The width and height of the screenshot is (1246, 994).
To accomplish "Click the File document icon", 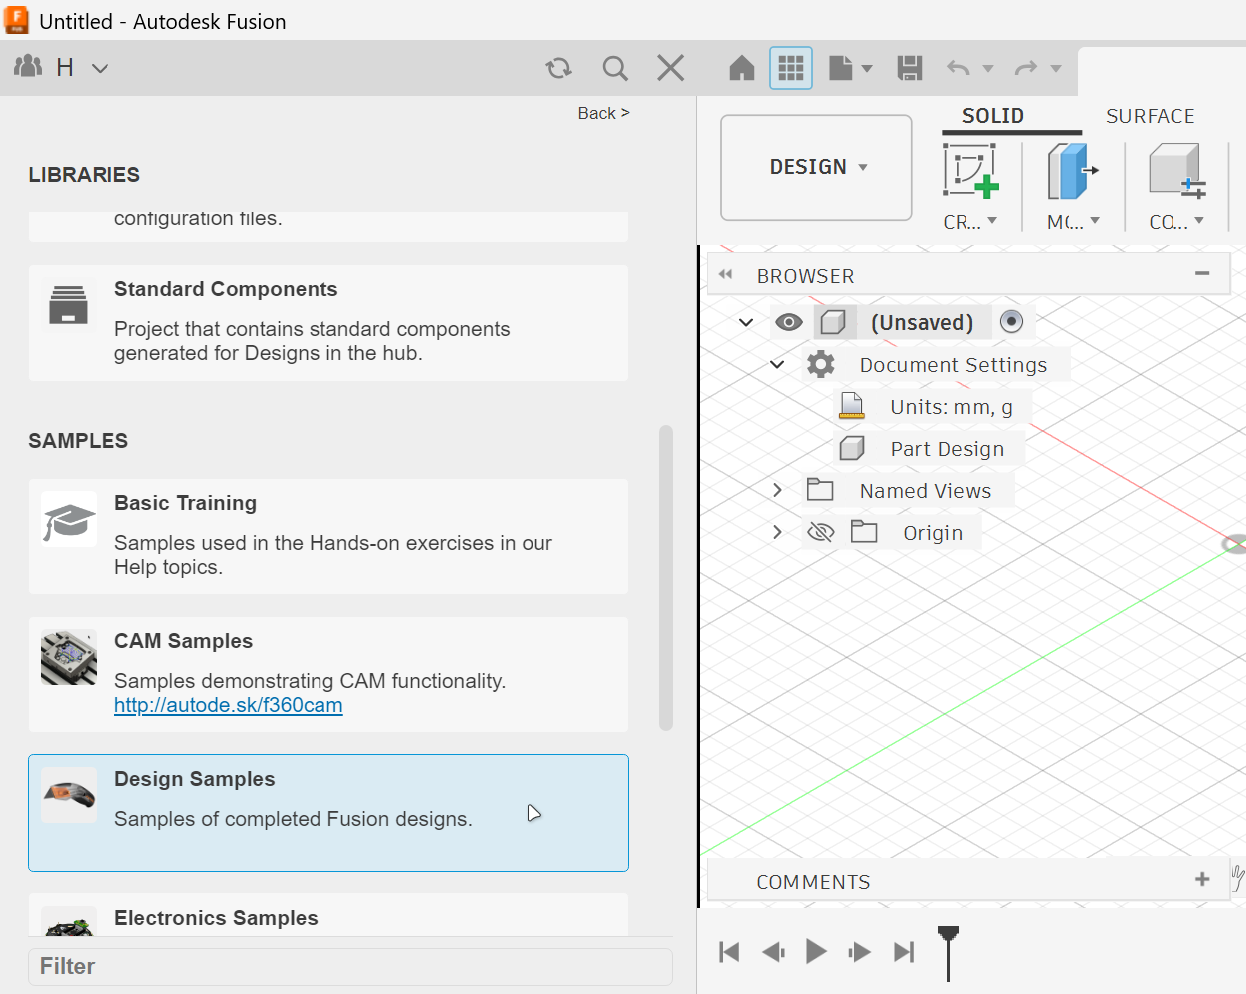I will (x=841, y=68).
